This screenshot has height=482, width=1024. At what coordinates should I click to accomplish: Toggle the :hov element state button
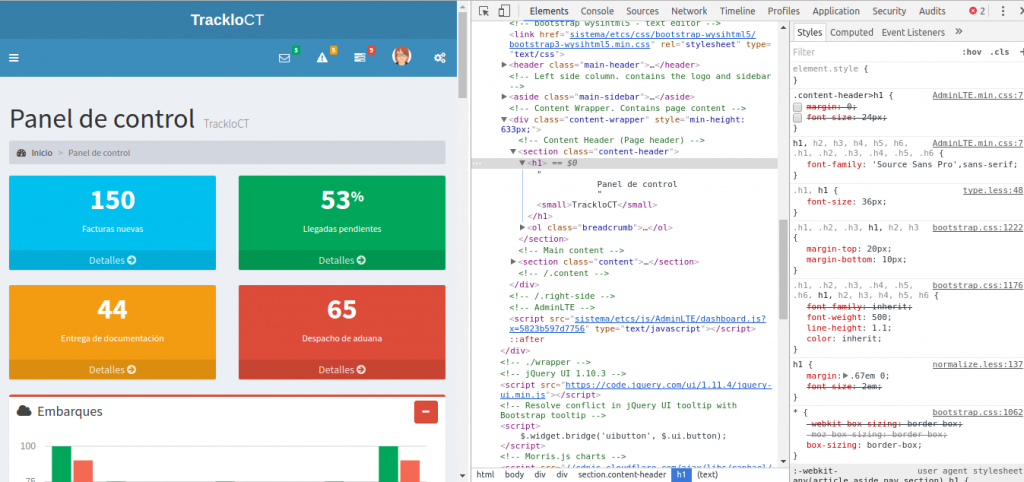[x=971, y=52]
